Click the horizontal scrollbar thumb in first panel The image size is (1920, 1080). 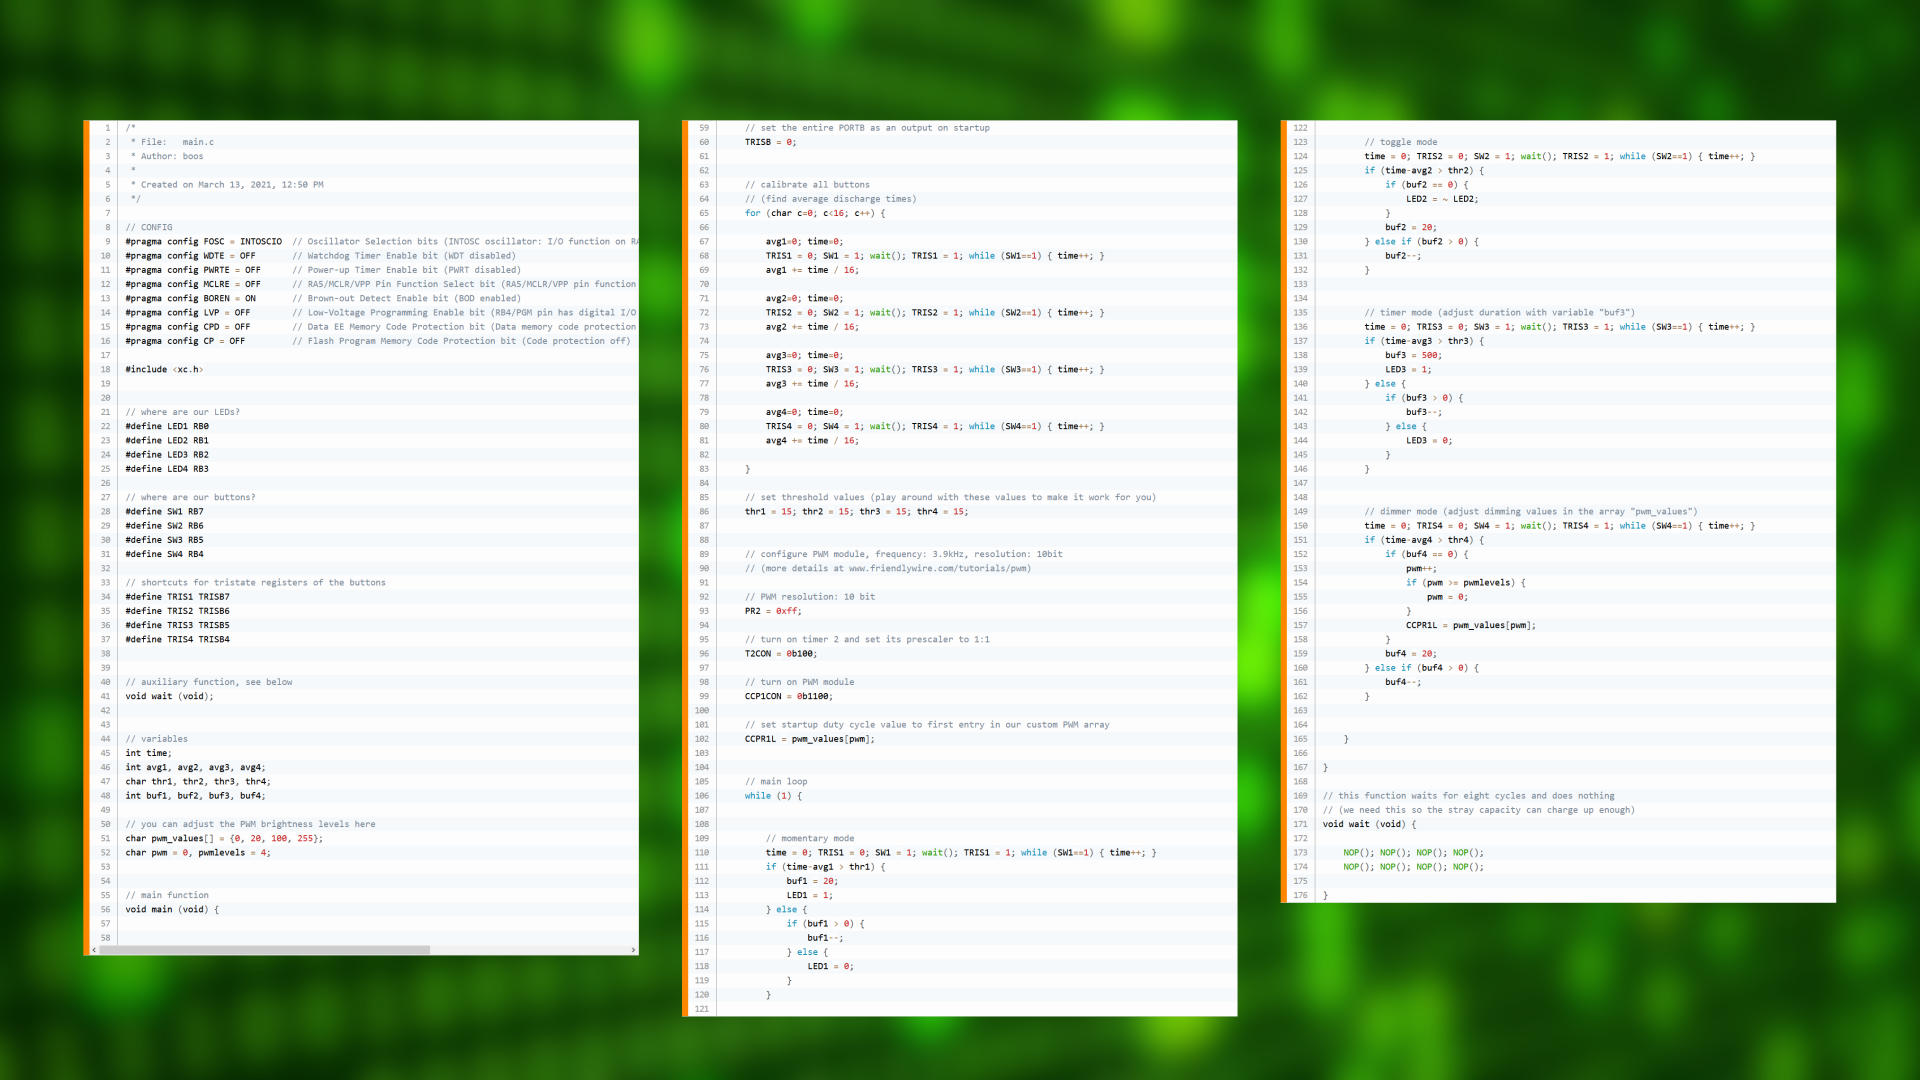pos(265,950)
